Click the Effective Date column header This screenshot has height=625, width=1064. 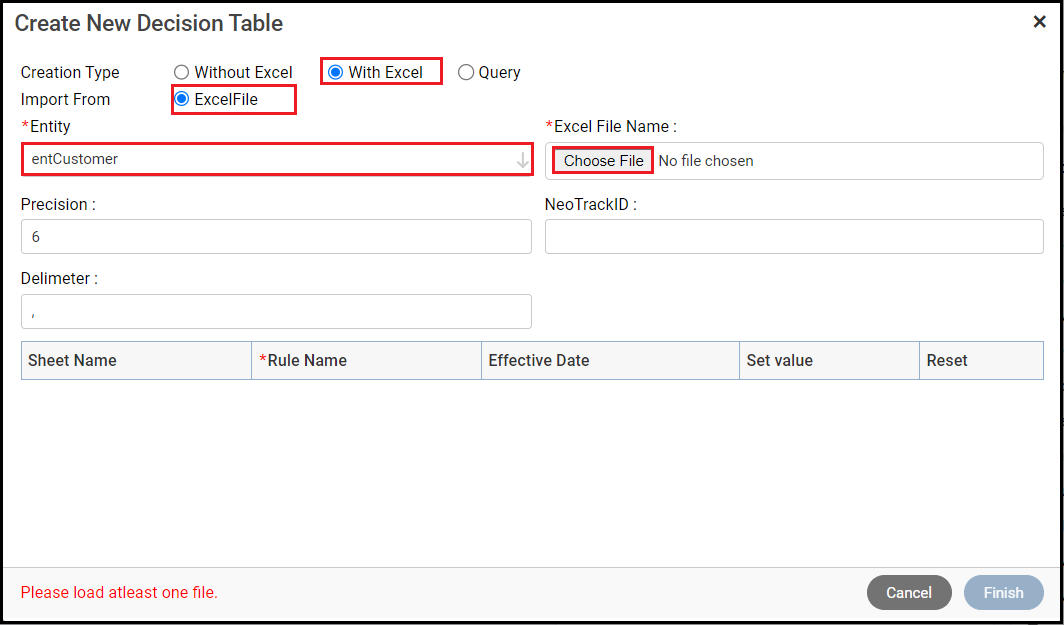[538, 360]
